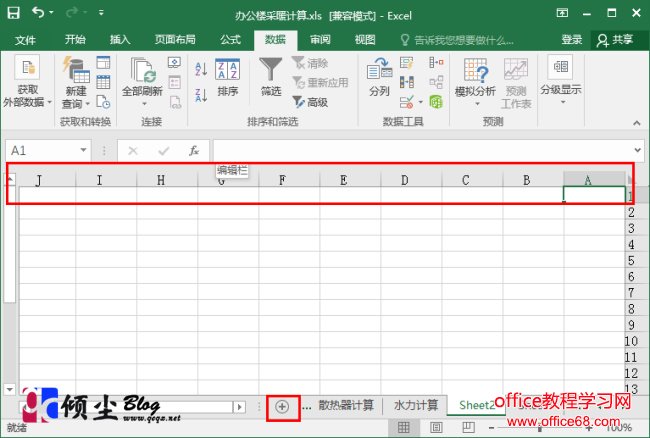Switch to Page Layout view icon
The height and width of the screenshot is (438, 650).
(436, 427)
